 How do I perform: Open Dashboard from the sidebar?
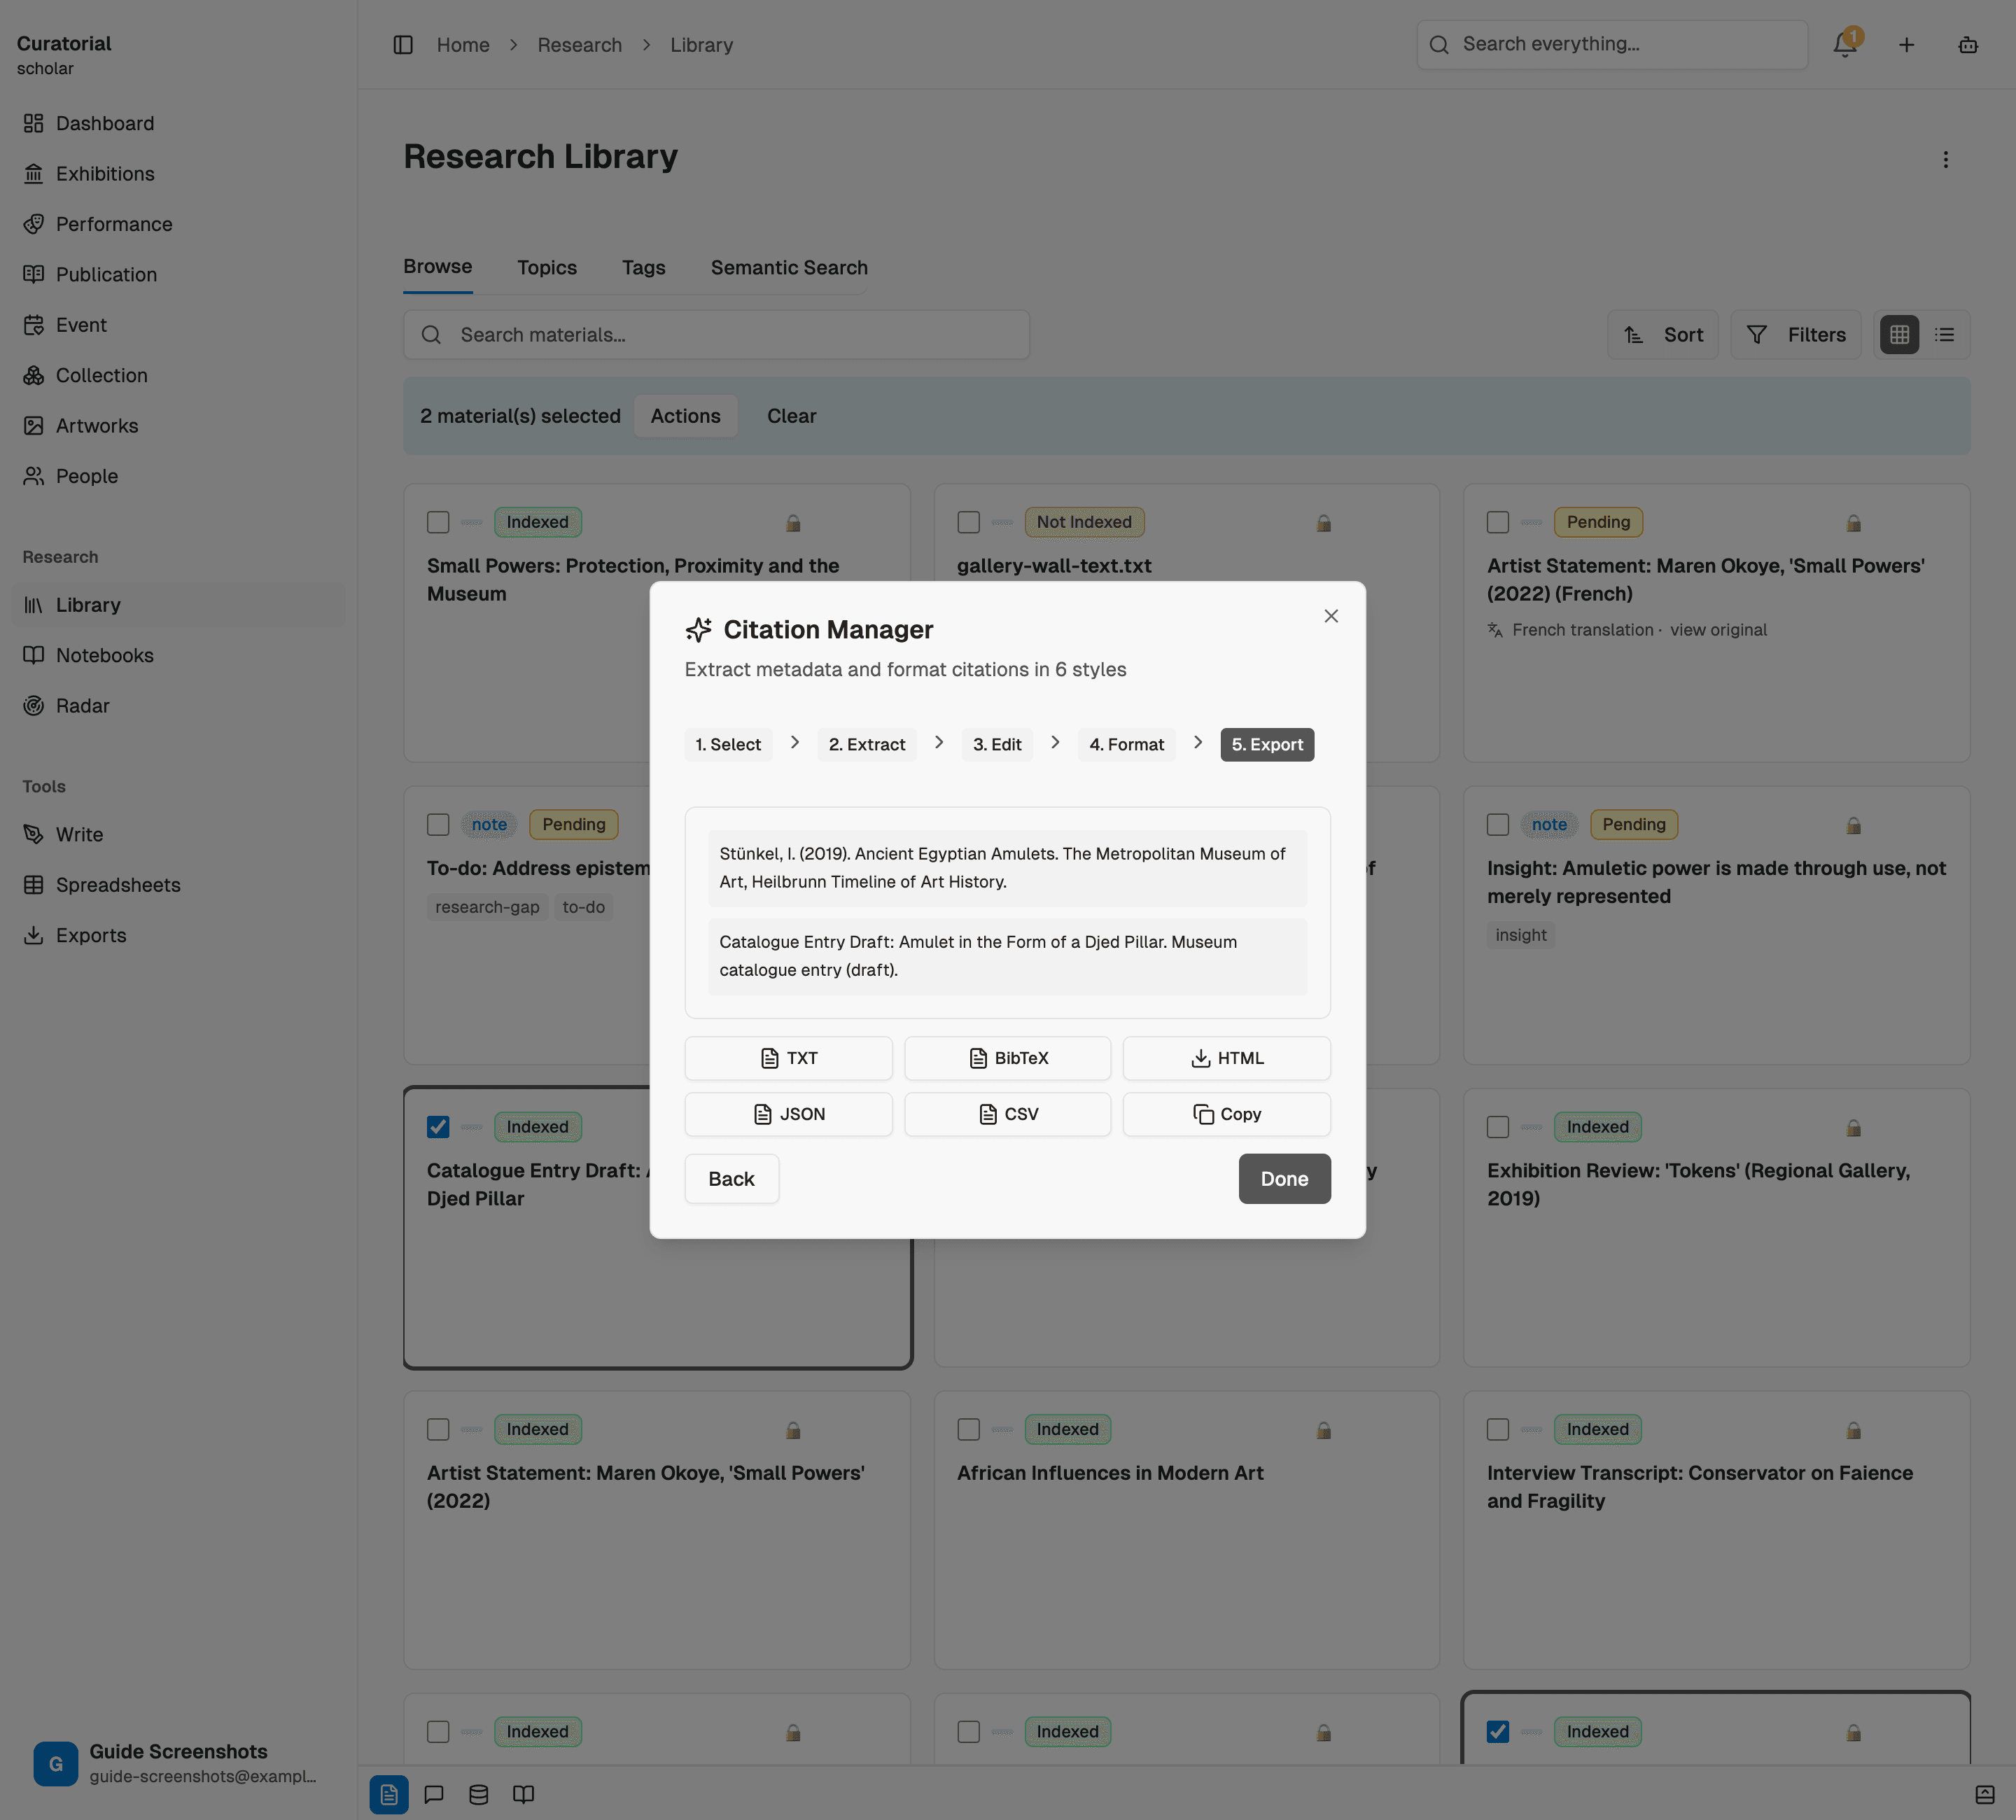coord(178,123)
